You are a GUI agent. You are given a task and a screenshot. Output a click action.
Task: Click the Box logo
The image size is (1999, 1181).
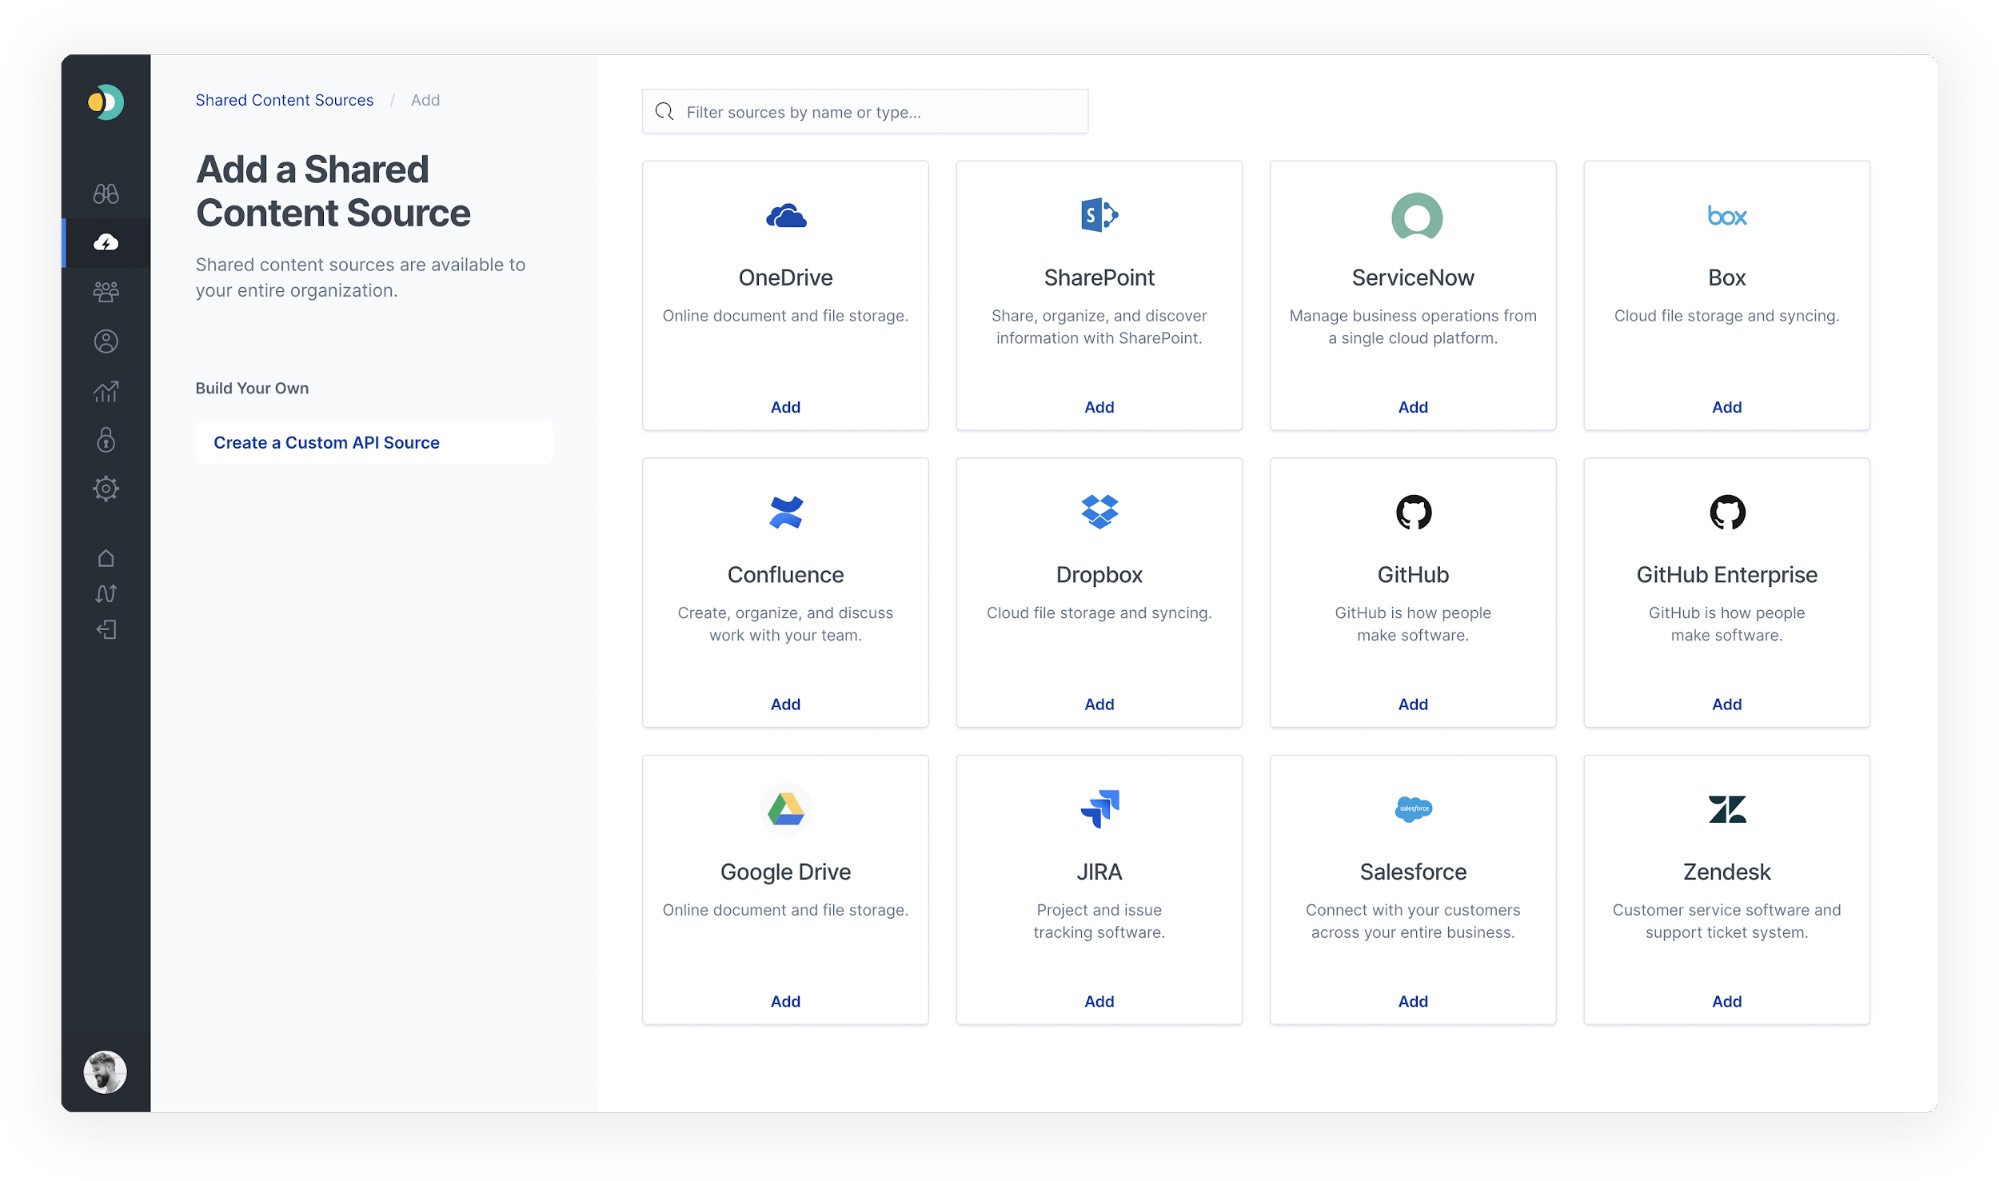[1727, 215]
